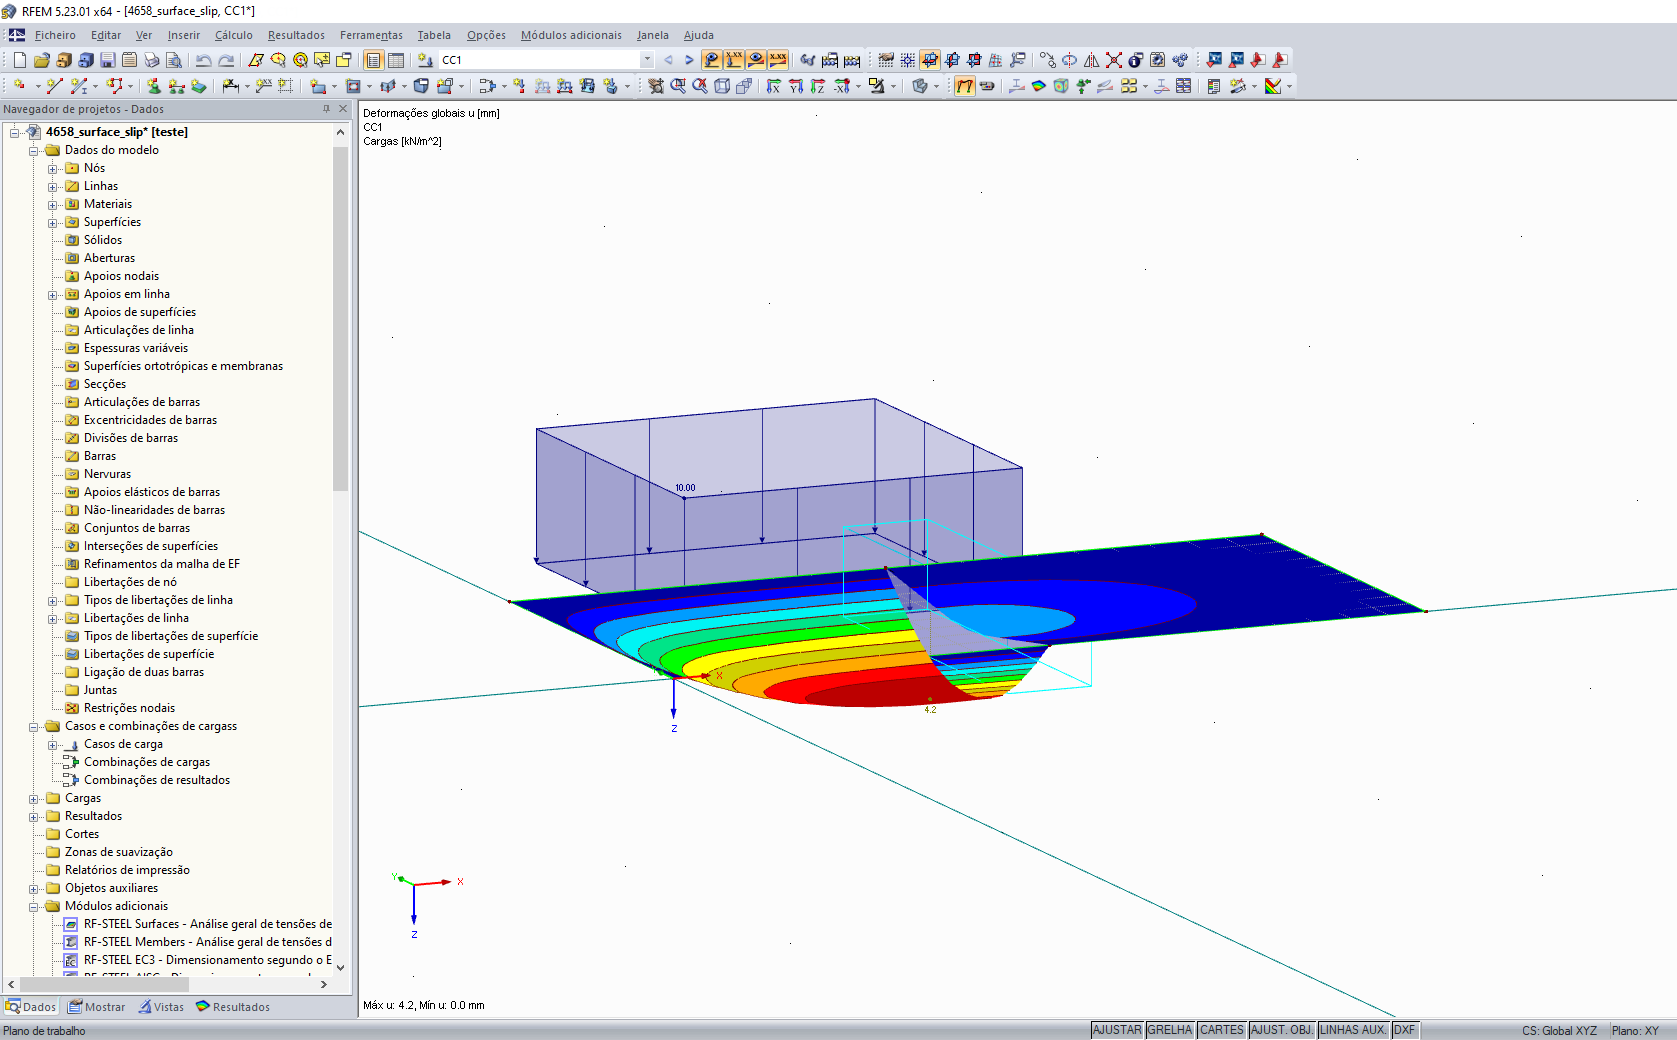
Task: Click the info about object icon
Action: click(1136, 60)
